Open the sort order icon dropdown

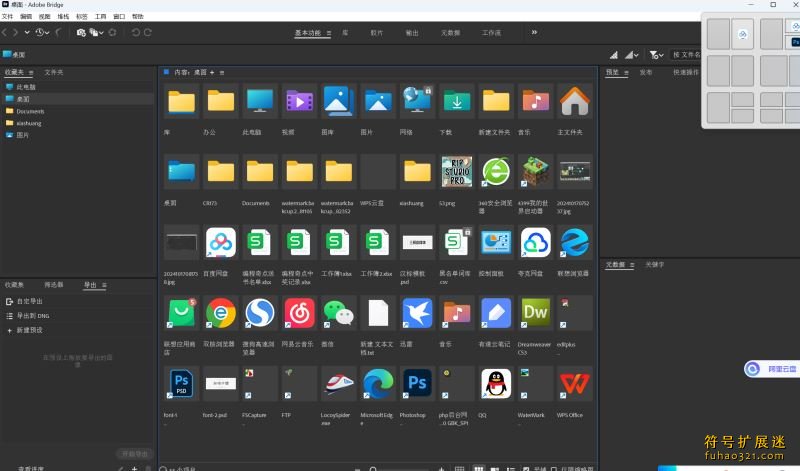coord(632,55)
